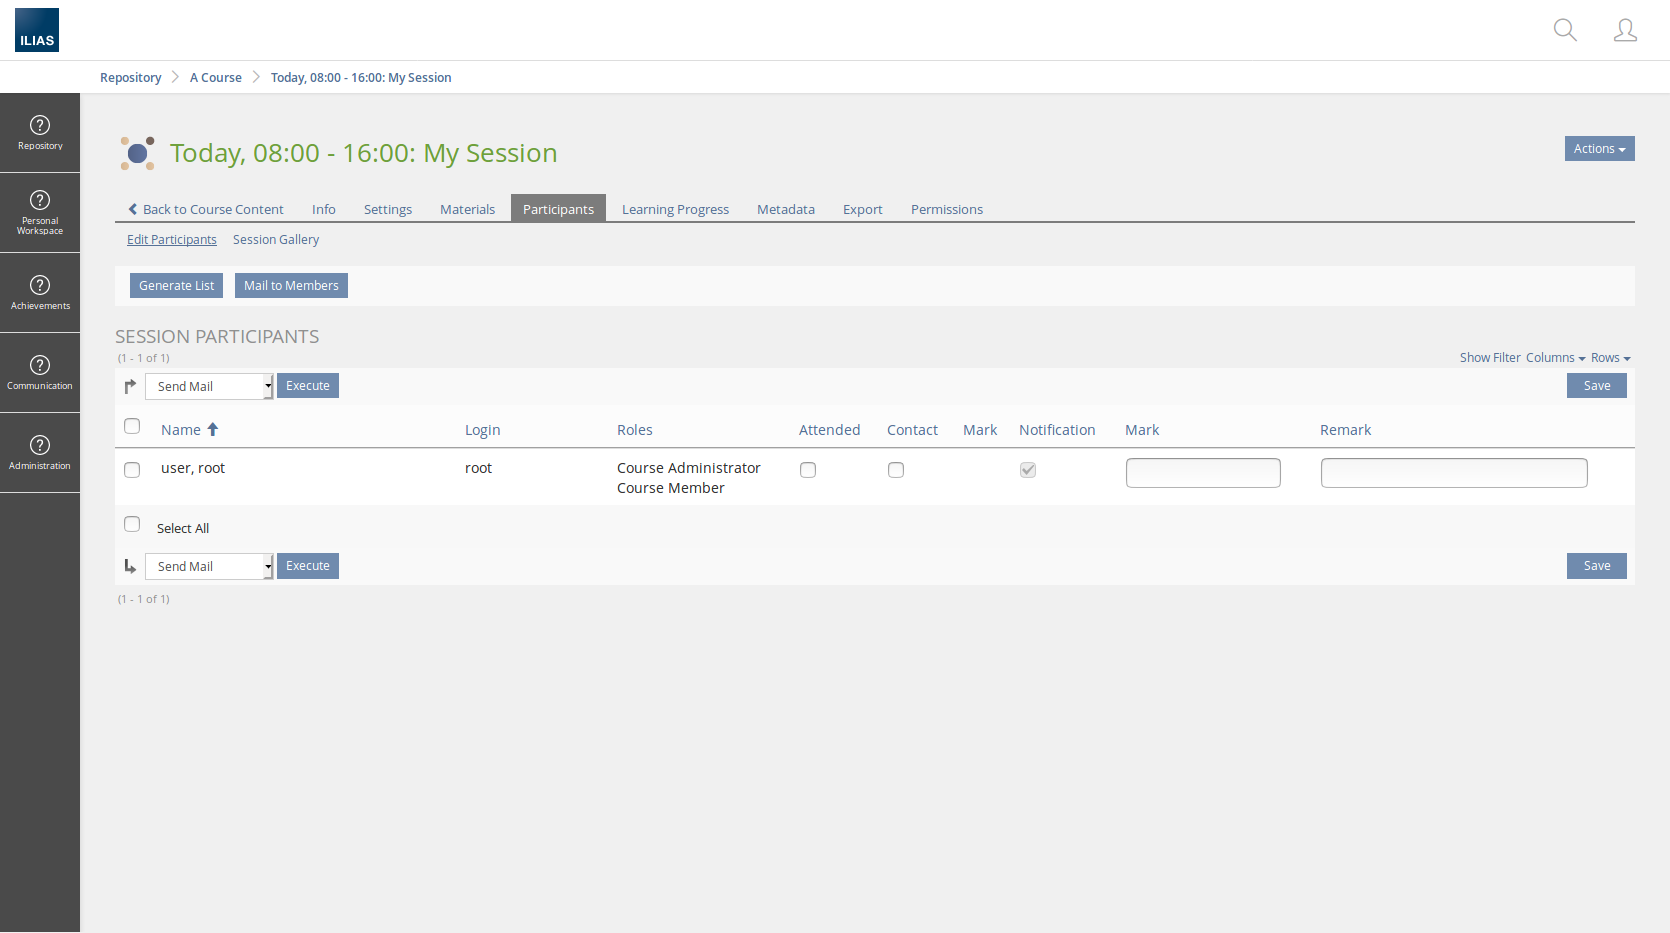Click the Mail to Members button
The height and width of the screenshot is (933, 1670).
tap(291, 286)
